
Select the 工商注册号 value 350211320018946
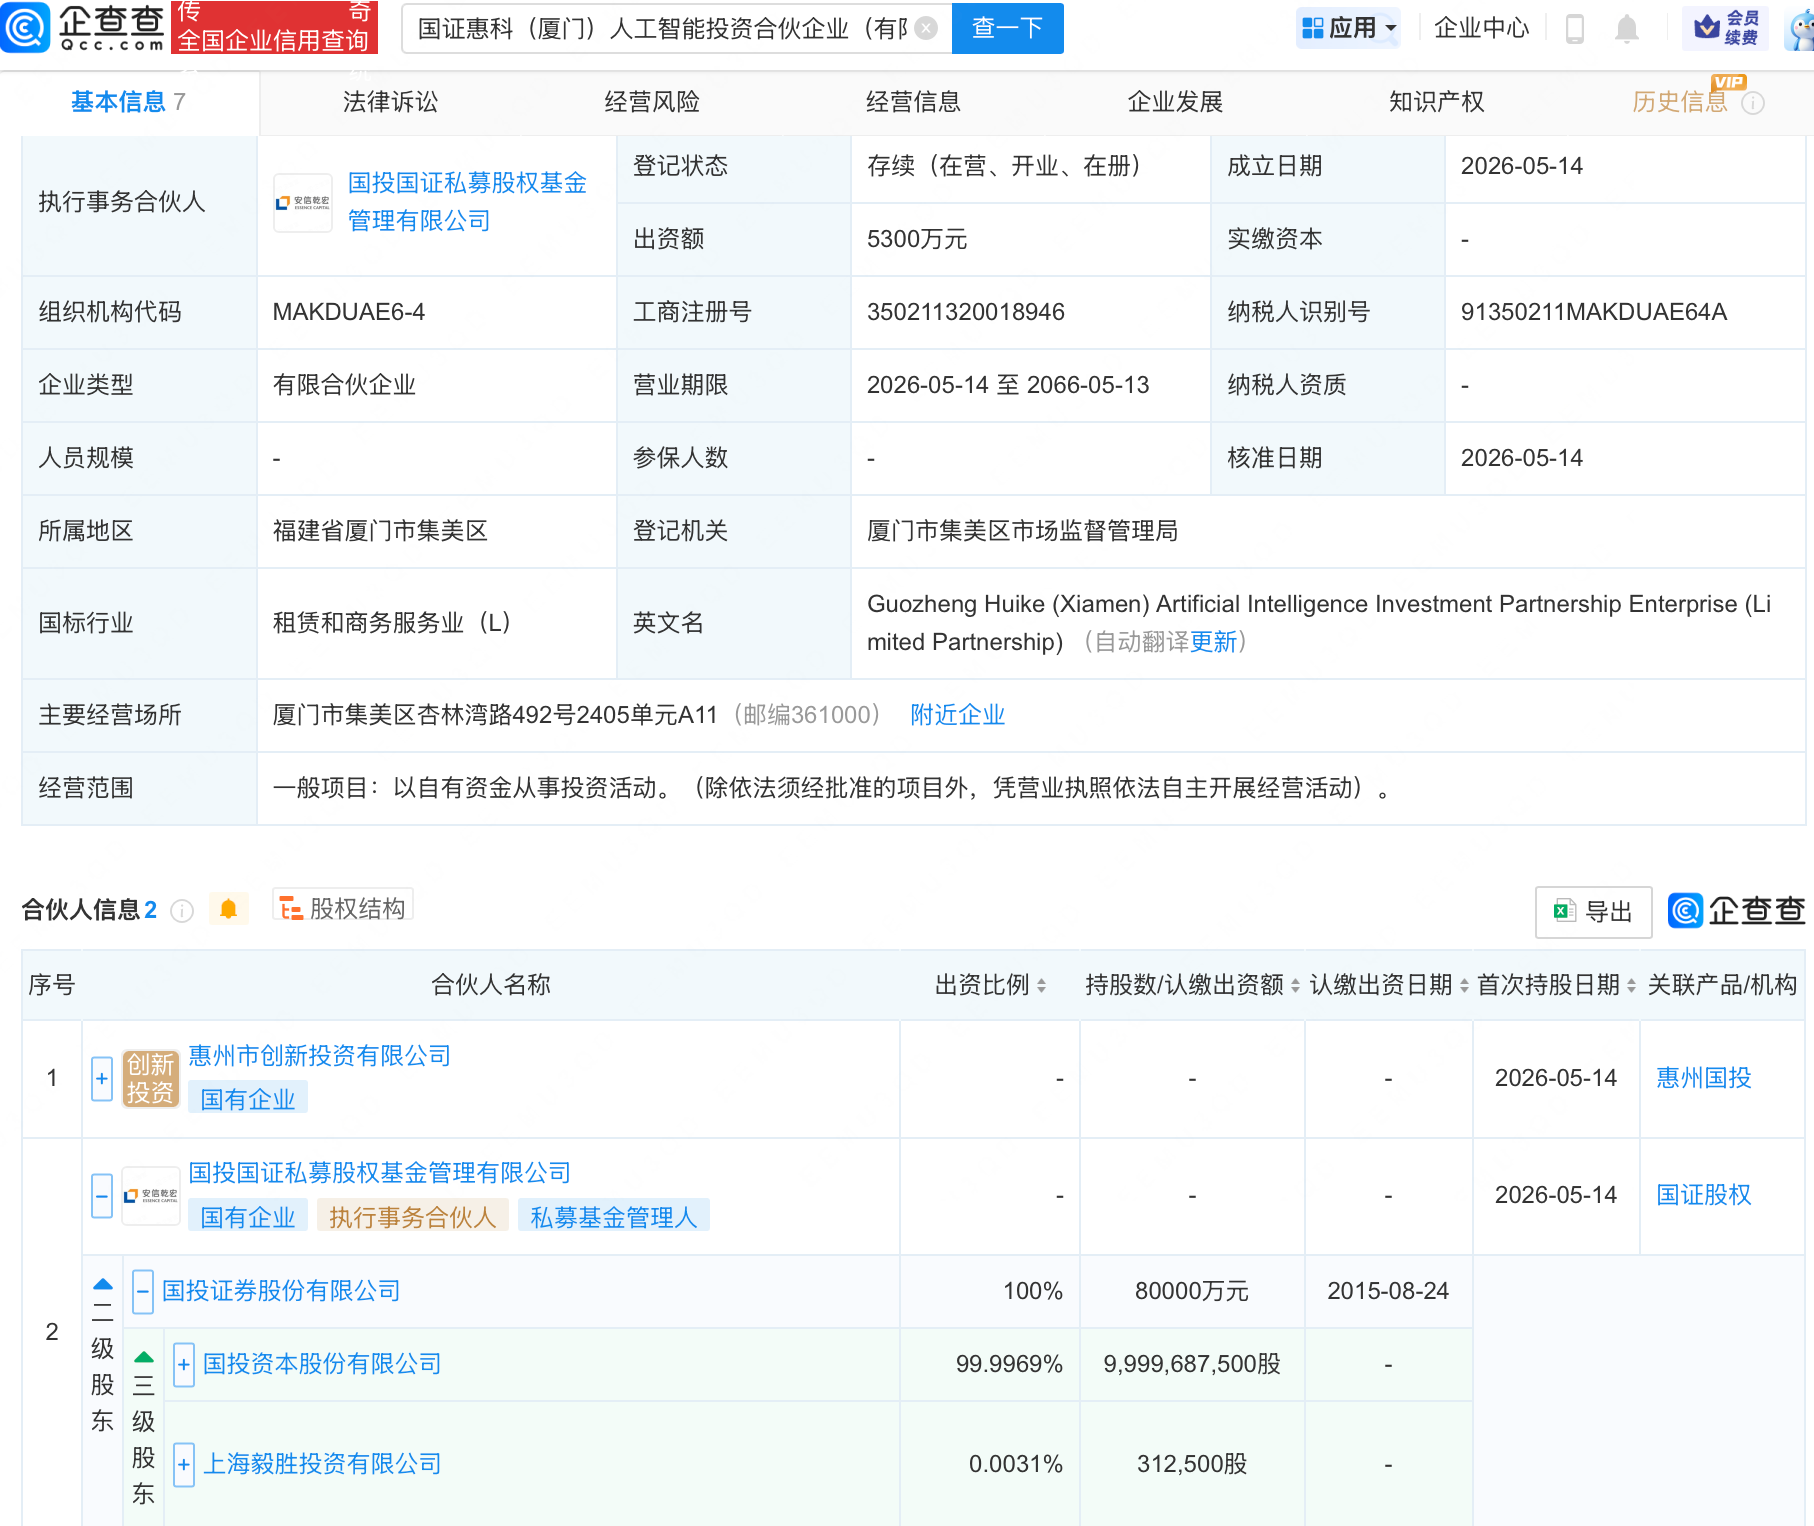pyautogui.click(x=966, y=312)
